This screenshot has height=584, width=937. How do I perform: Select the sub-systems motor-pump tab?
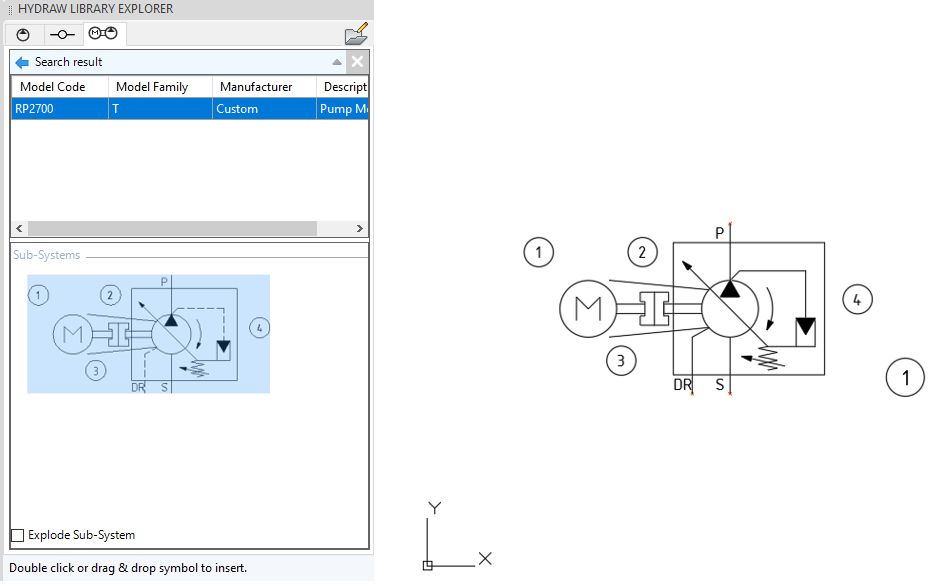coord(104,34)
